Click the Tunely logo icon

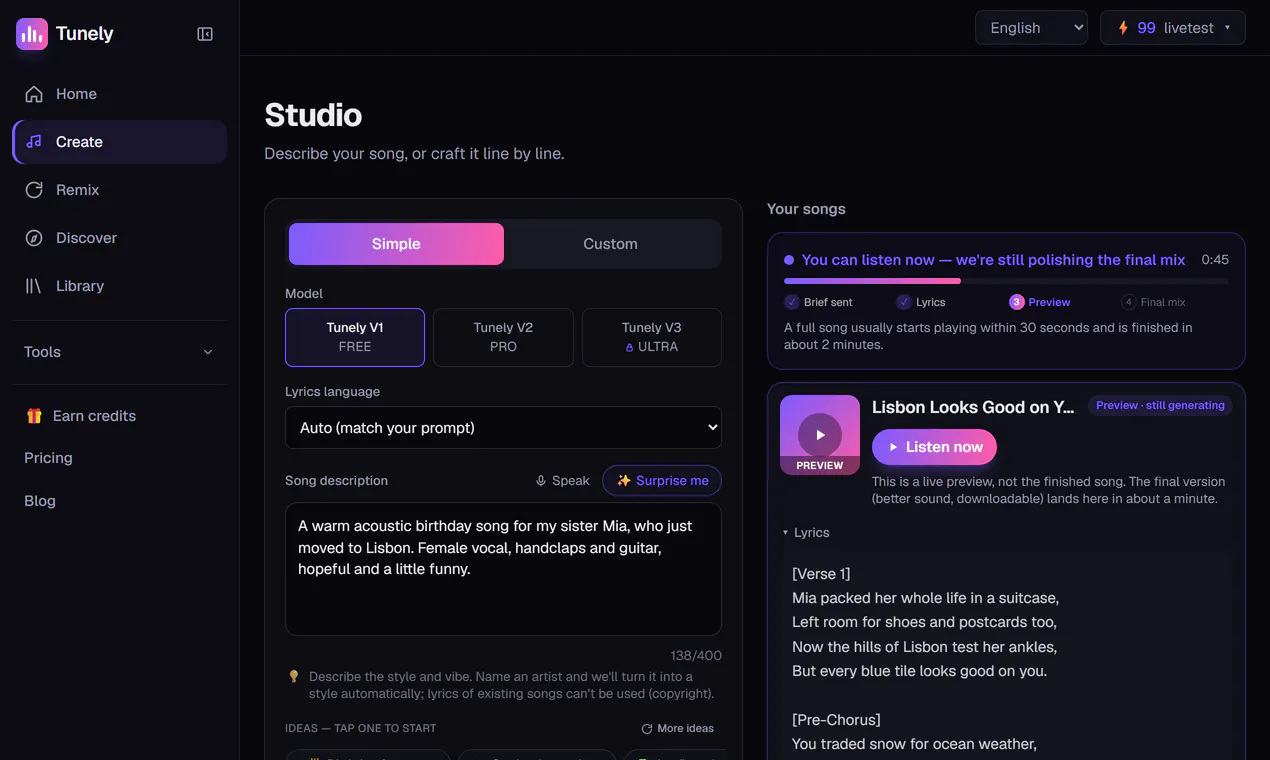[x=32, y=34]
